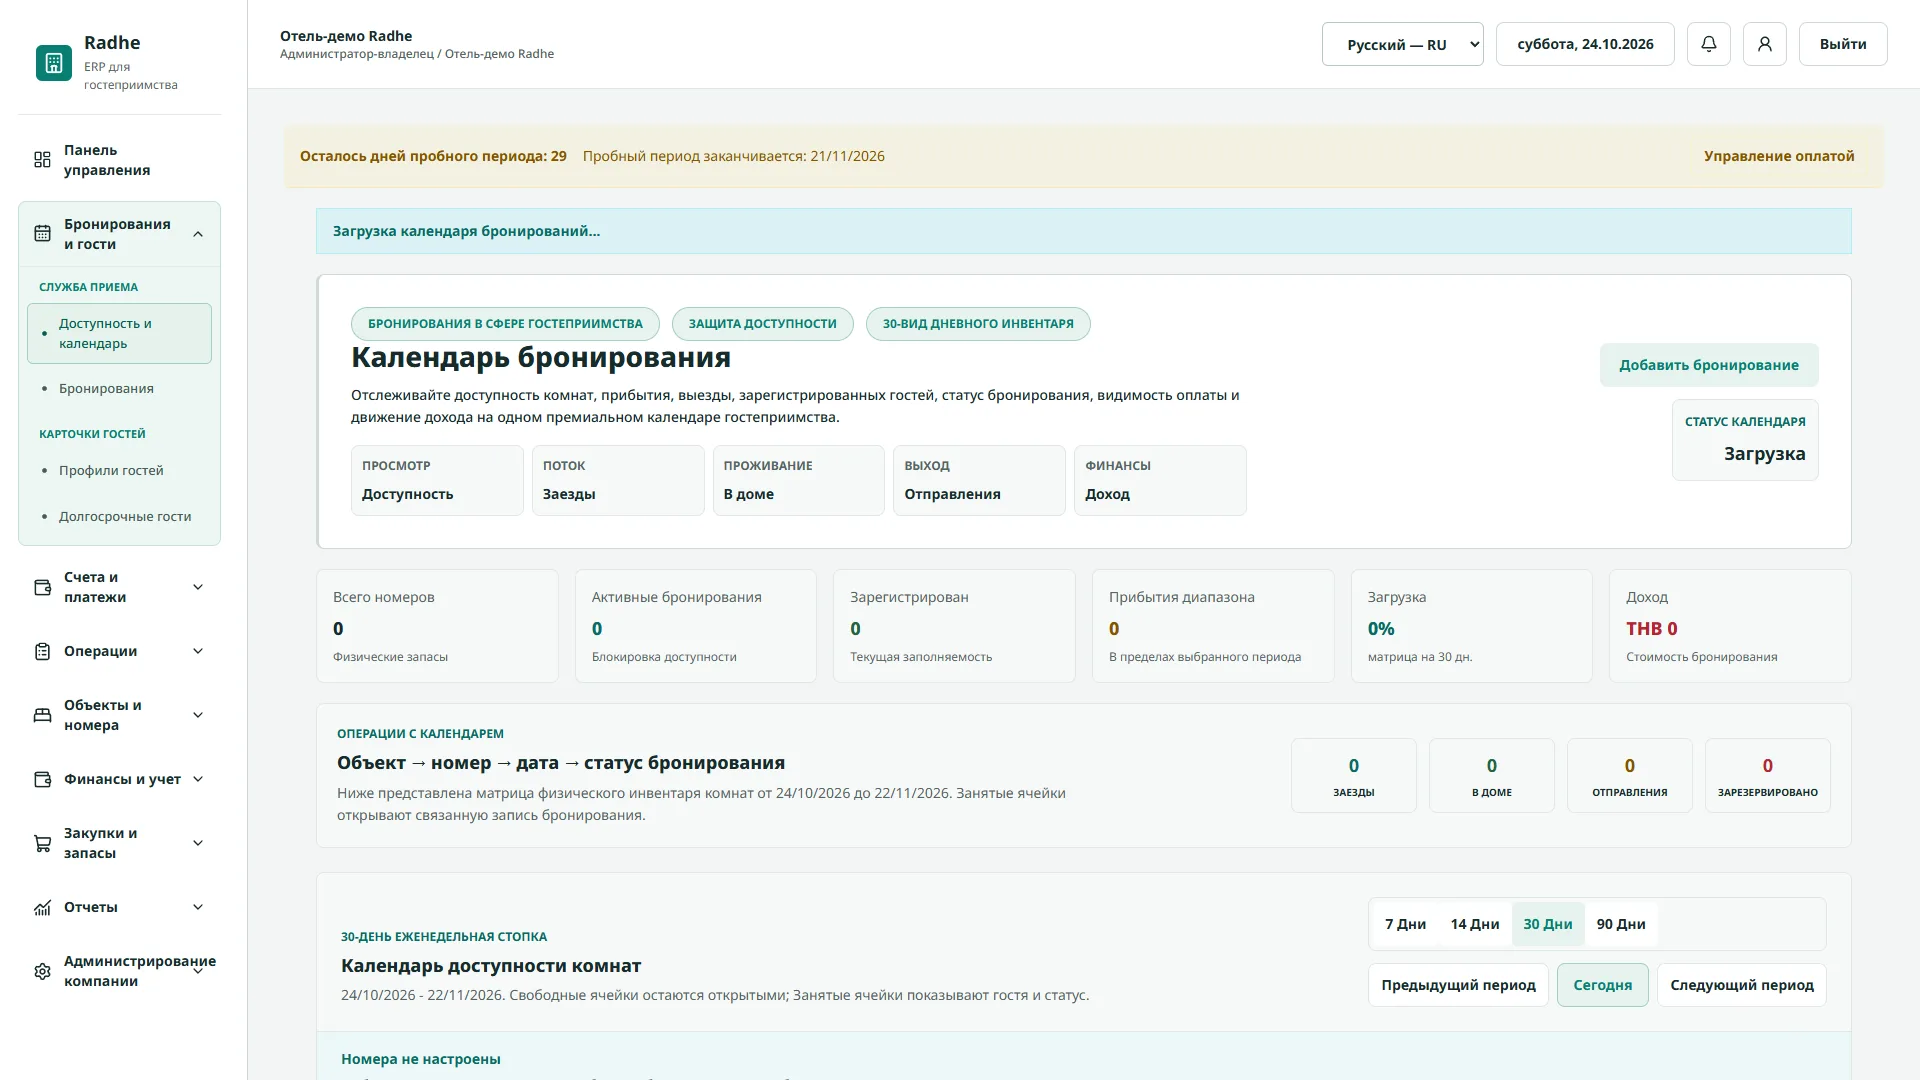Click the Финансы Доход card
The width and height of the screenshot is (1920, 1080).
point(1160,480)
